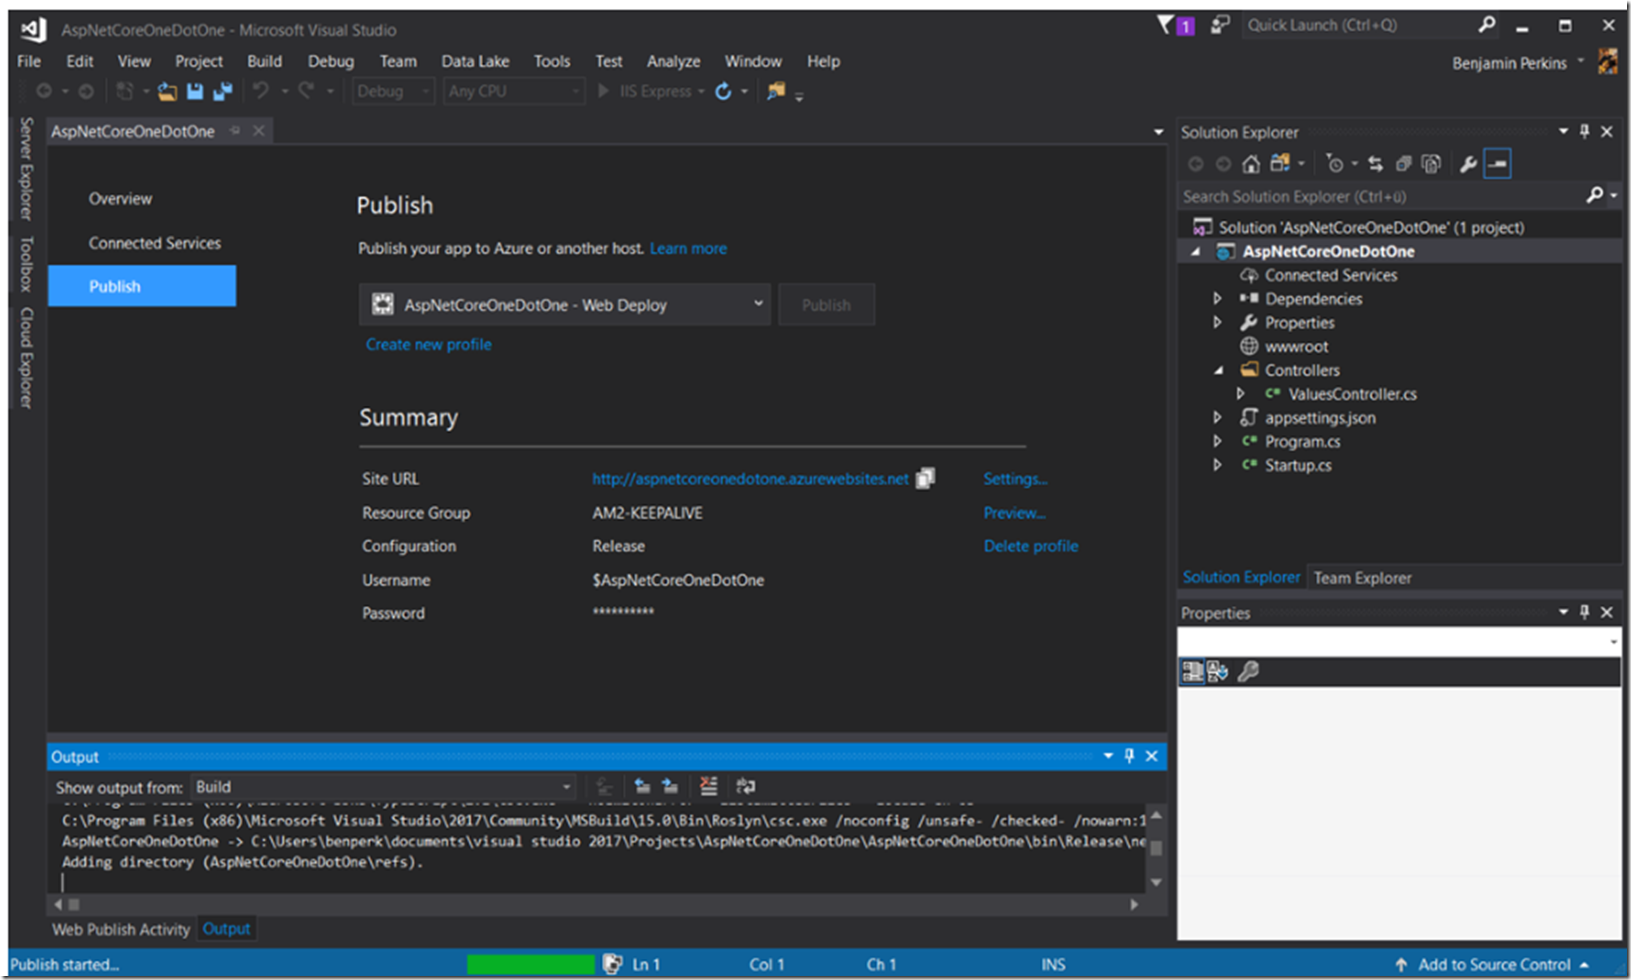Viewport: 1631px width, 980px height.
Task: Click Sync with Active Document icon
Action: click(1376, 163)
